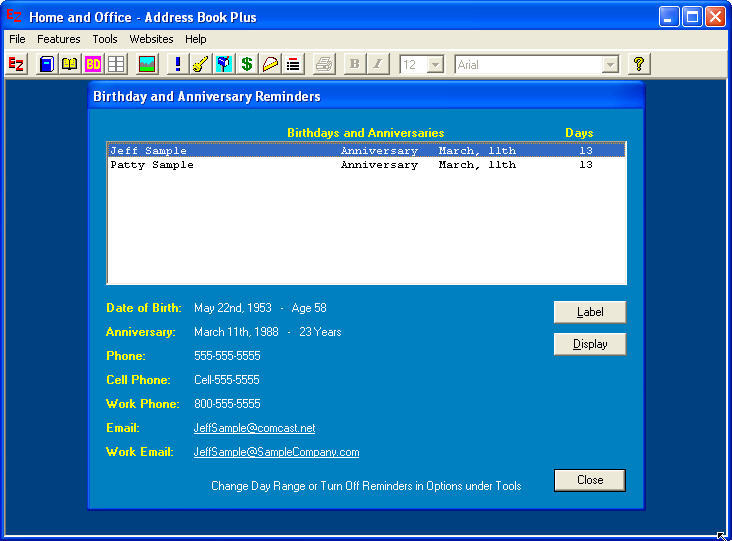
Task: Open the BD birthday reminders icon
Action: point(93,64)
